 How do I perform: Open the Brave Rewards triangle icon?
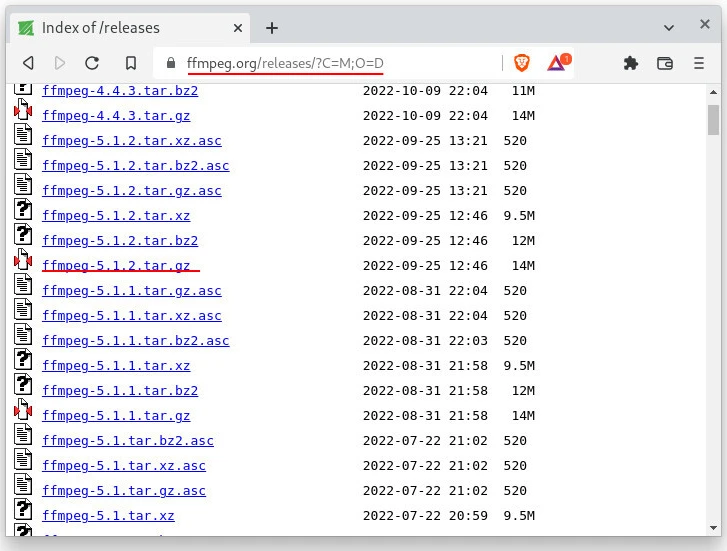pos(557,63)
